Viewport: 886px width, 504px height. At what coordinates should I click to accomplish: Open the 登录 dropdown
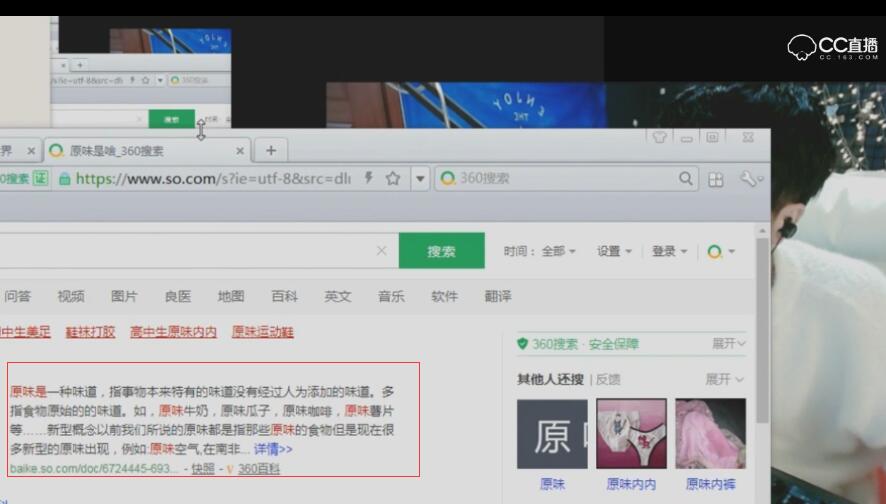[x=669, y=251]
